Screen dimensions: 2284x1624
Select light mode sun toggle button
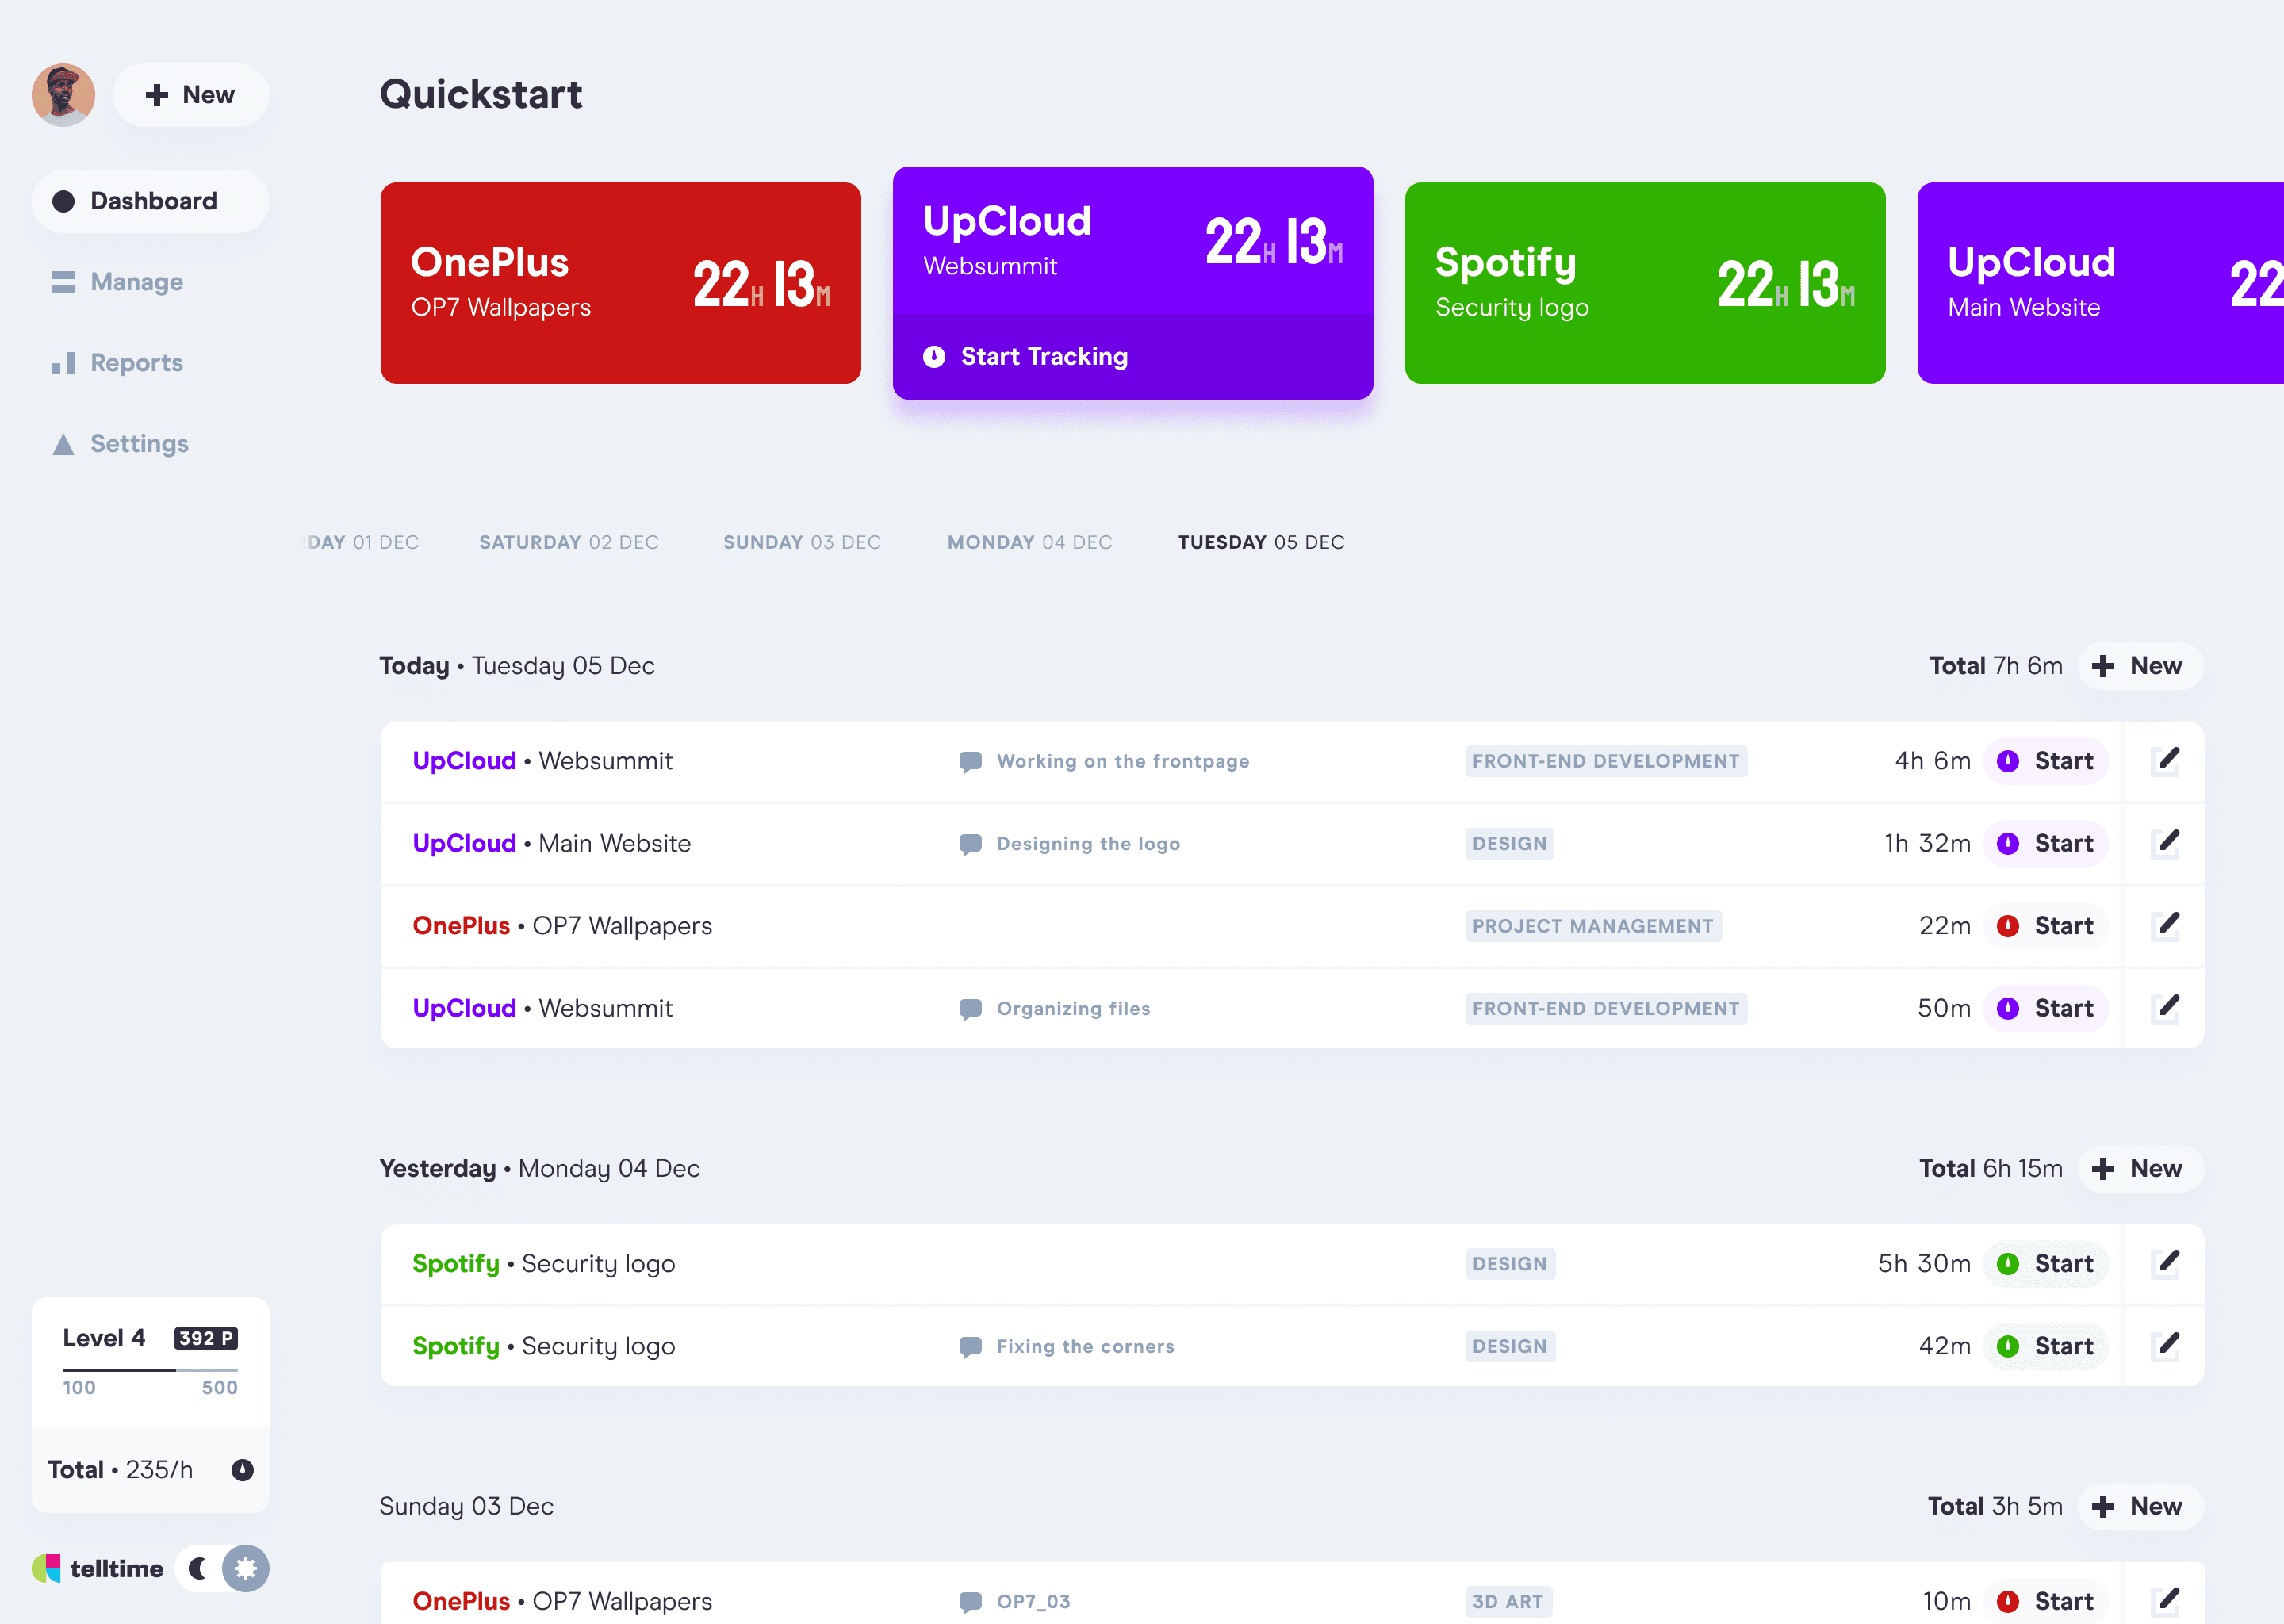[245, 1568]
